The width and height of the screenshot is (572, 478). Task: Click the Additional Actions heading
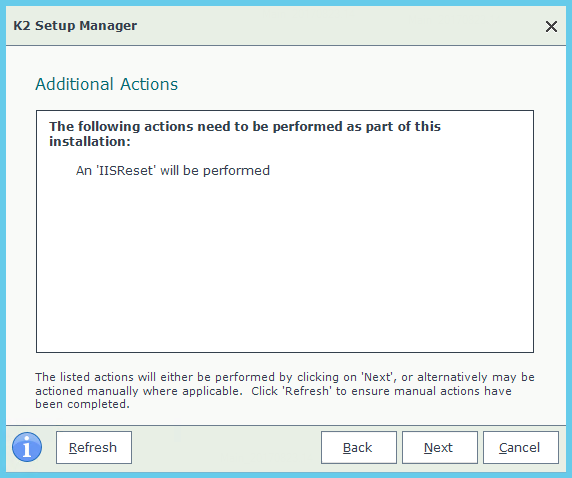(107, 84)
